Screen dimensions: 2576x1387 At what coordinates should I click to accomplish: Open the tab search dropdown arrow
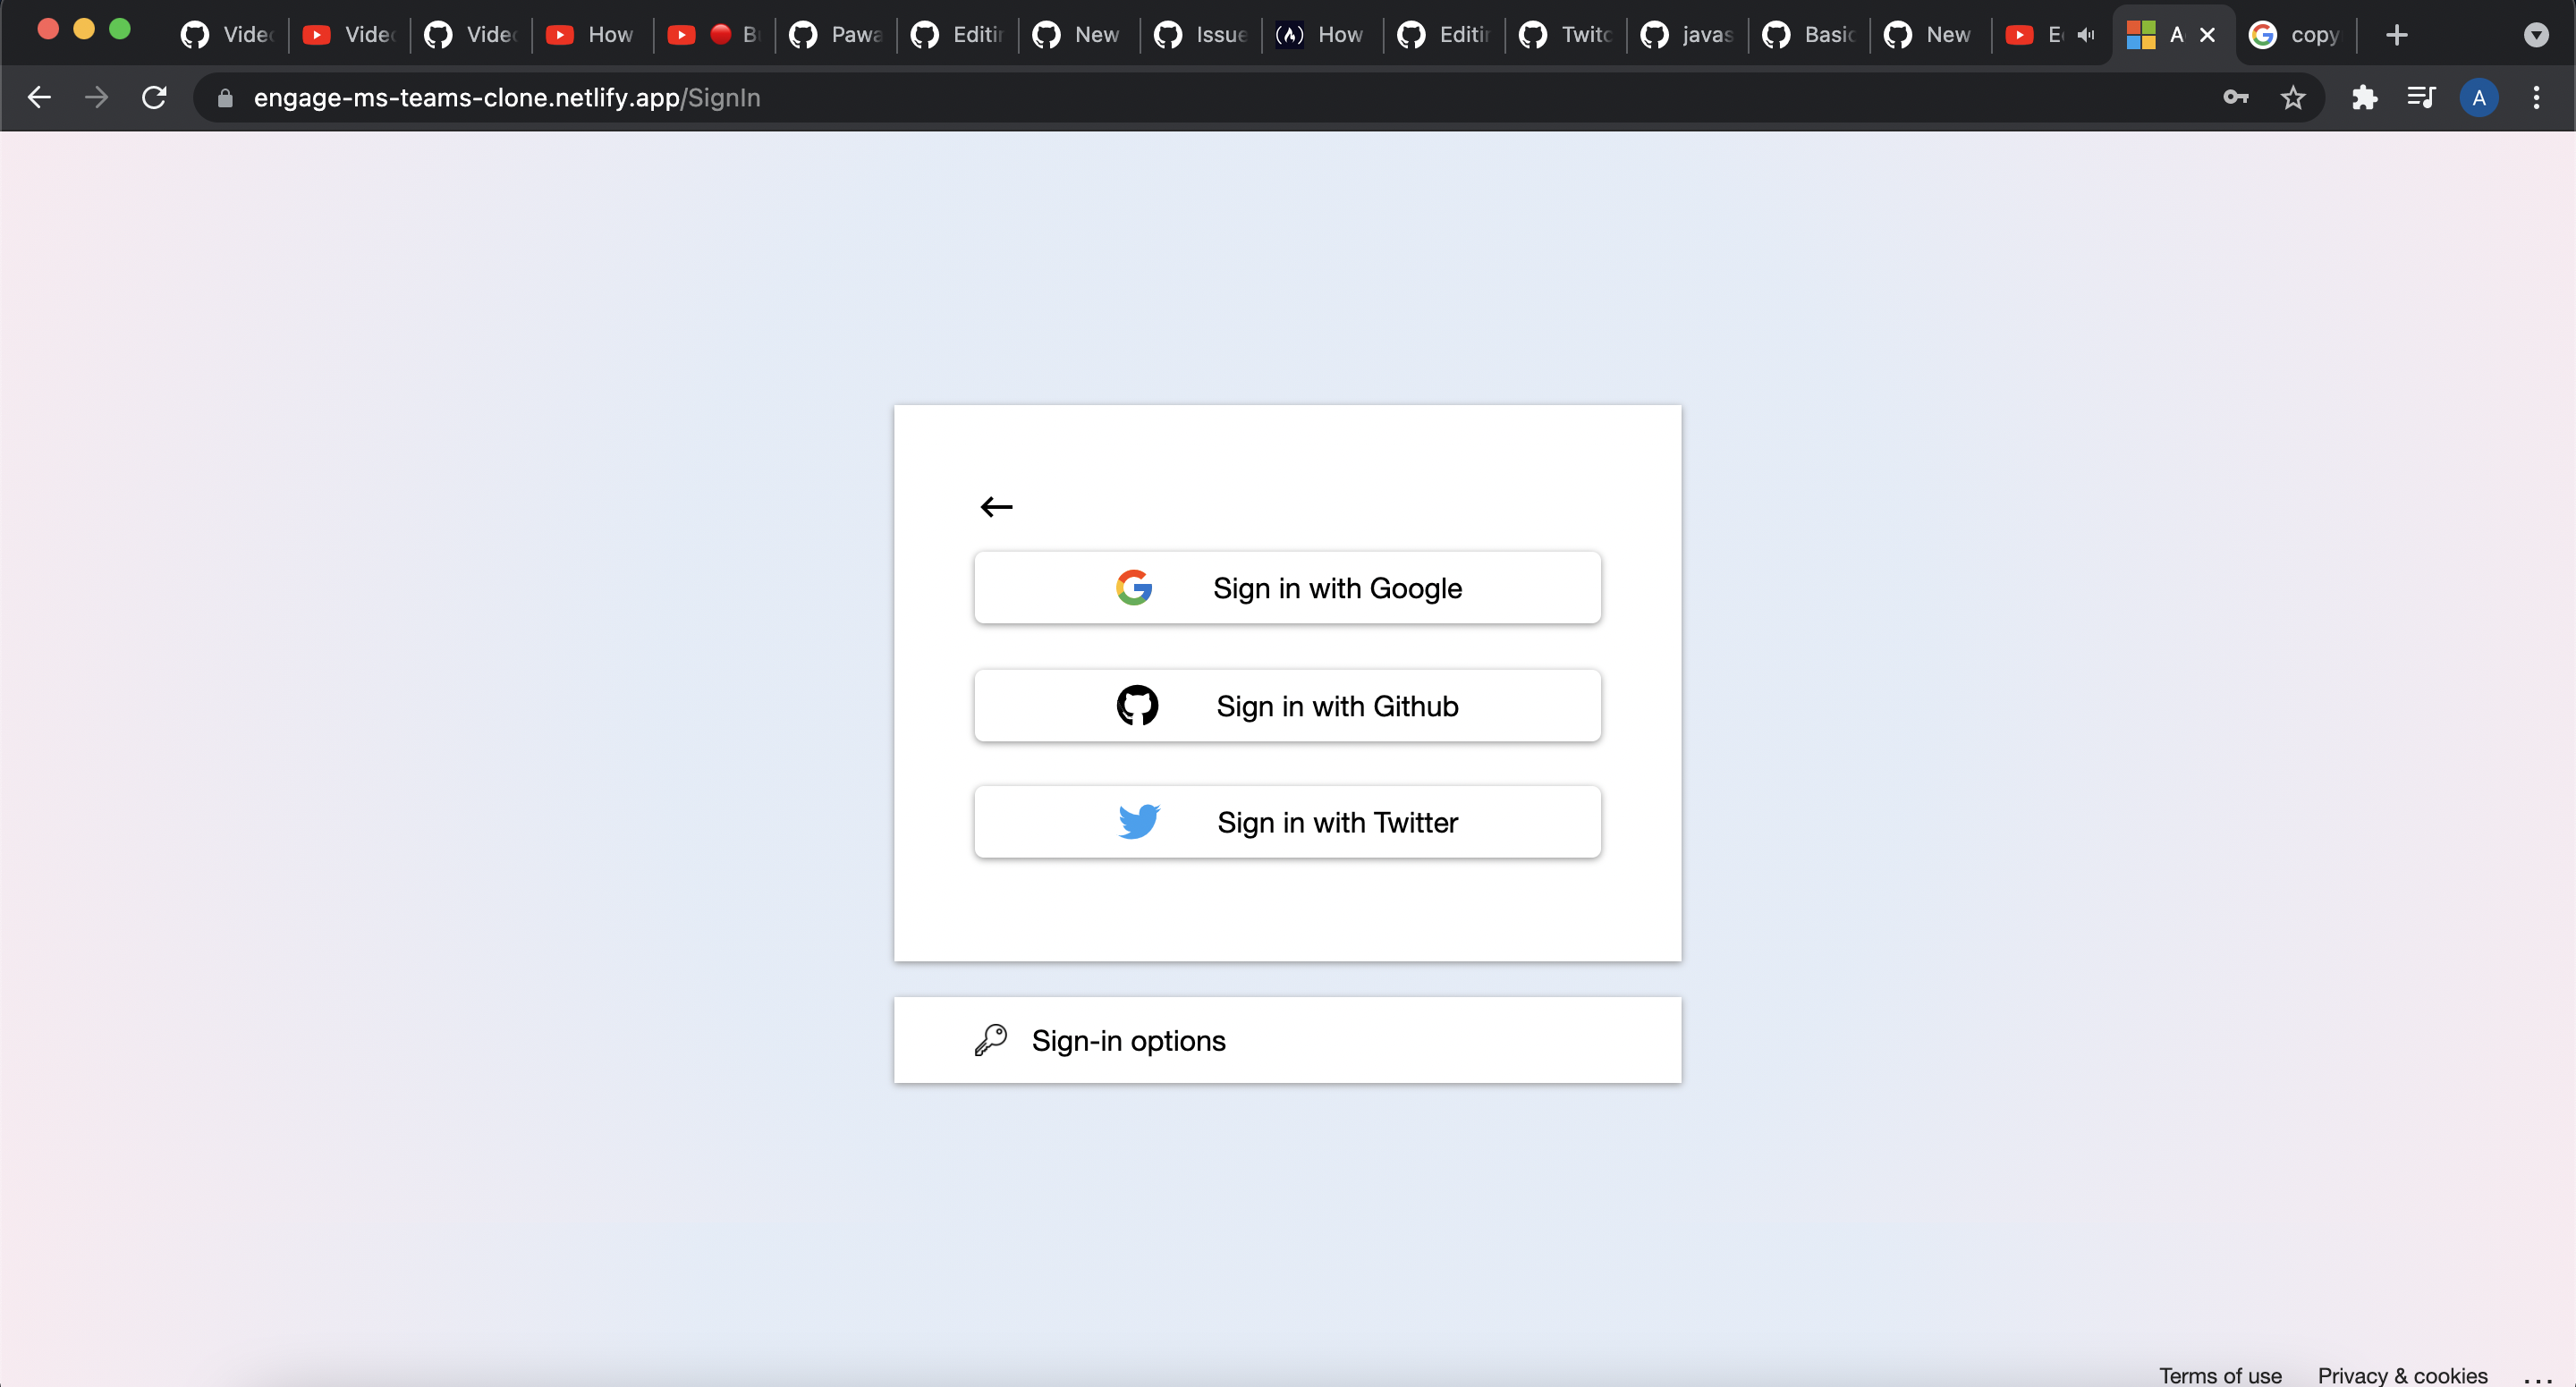pyautogui.click(x=2535, y=35)
